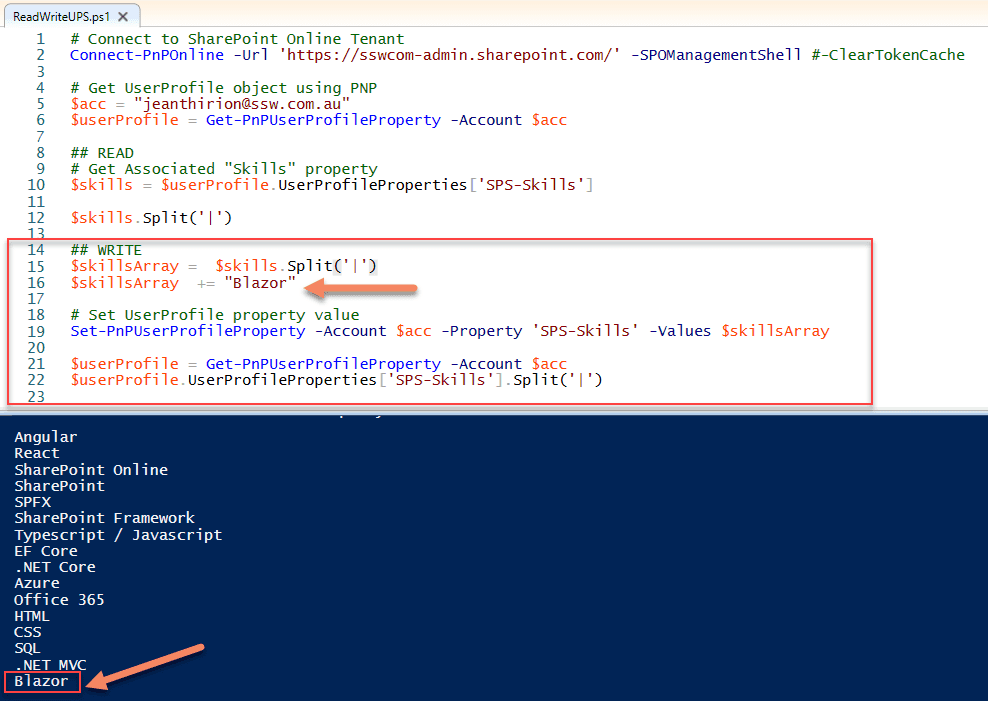This screenshot has width=988, height=701.
Task: Click SharePoint Framework in console output
Action: 104,518
